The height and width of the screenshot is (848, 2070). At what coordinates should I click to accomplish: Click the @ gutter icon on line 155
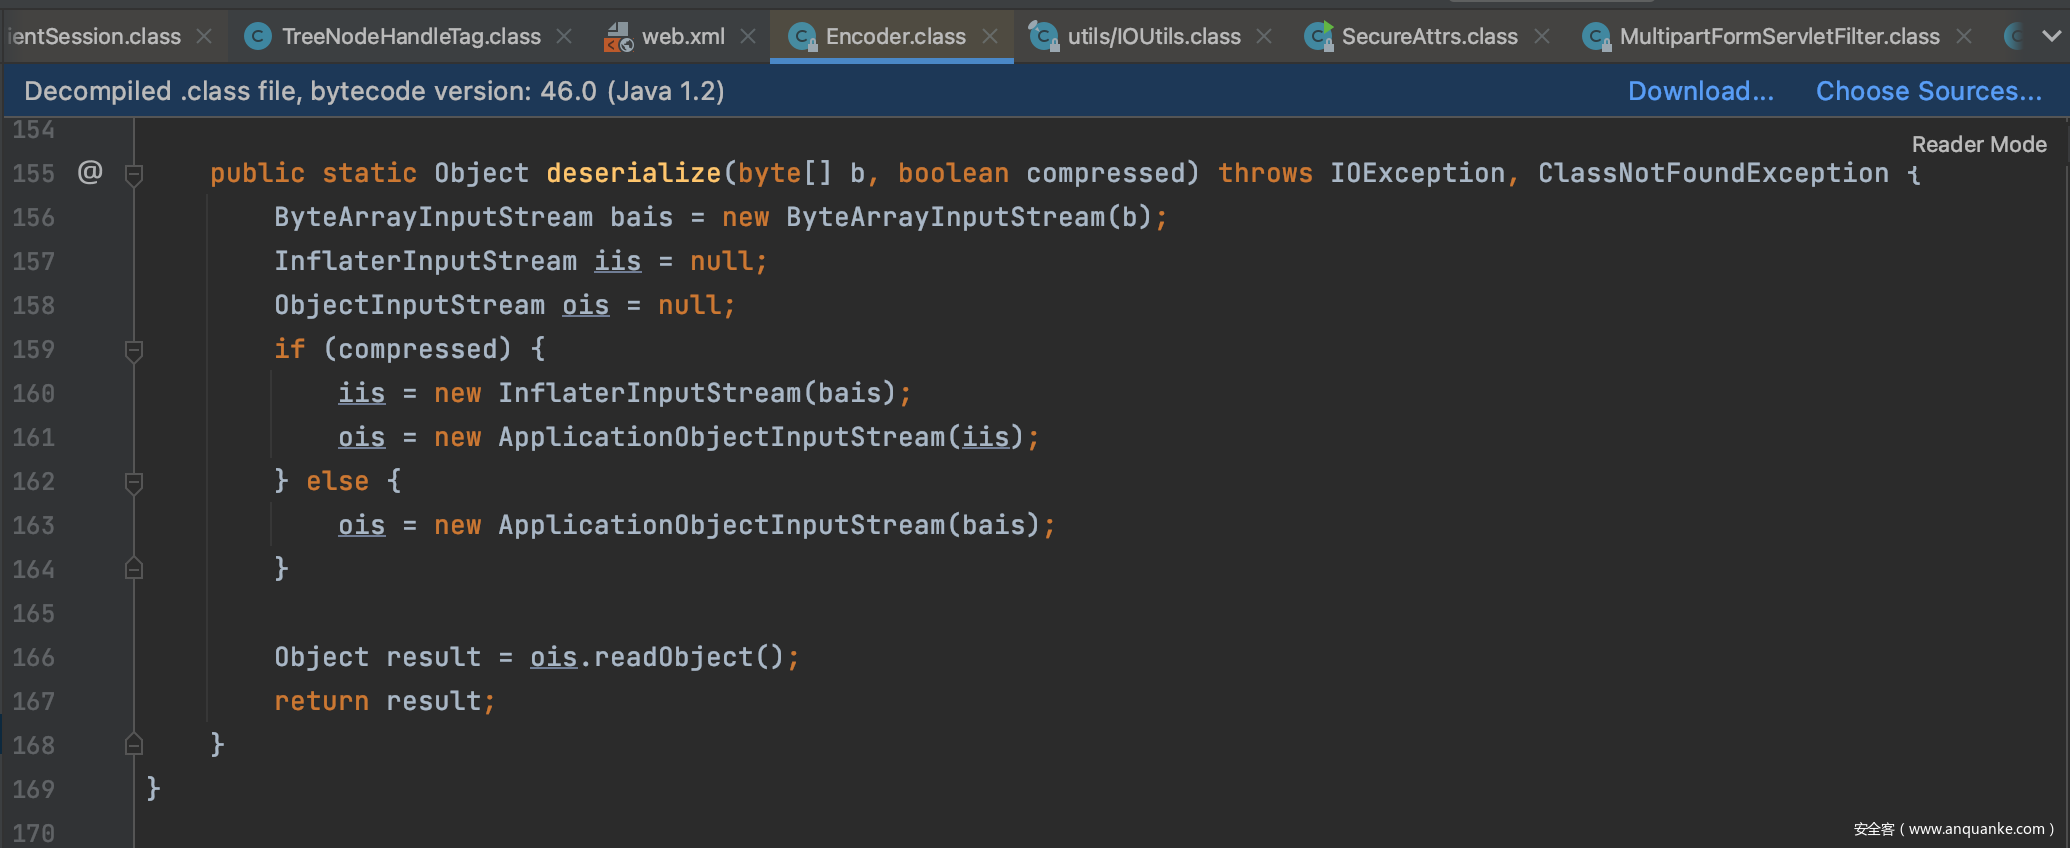point(90,173)
